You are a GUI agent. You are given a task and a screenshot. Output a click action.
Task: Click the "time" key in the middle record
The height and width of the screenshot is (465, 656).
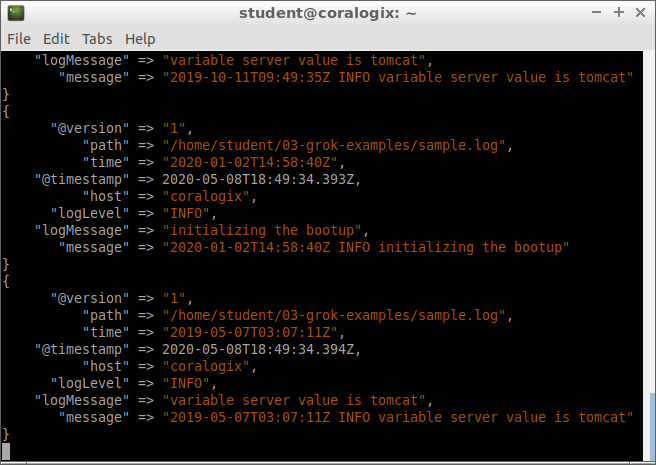(x=106, y=162)
